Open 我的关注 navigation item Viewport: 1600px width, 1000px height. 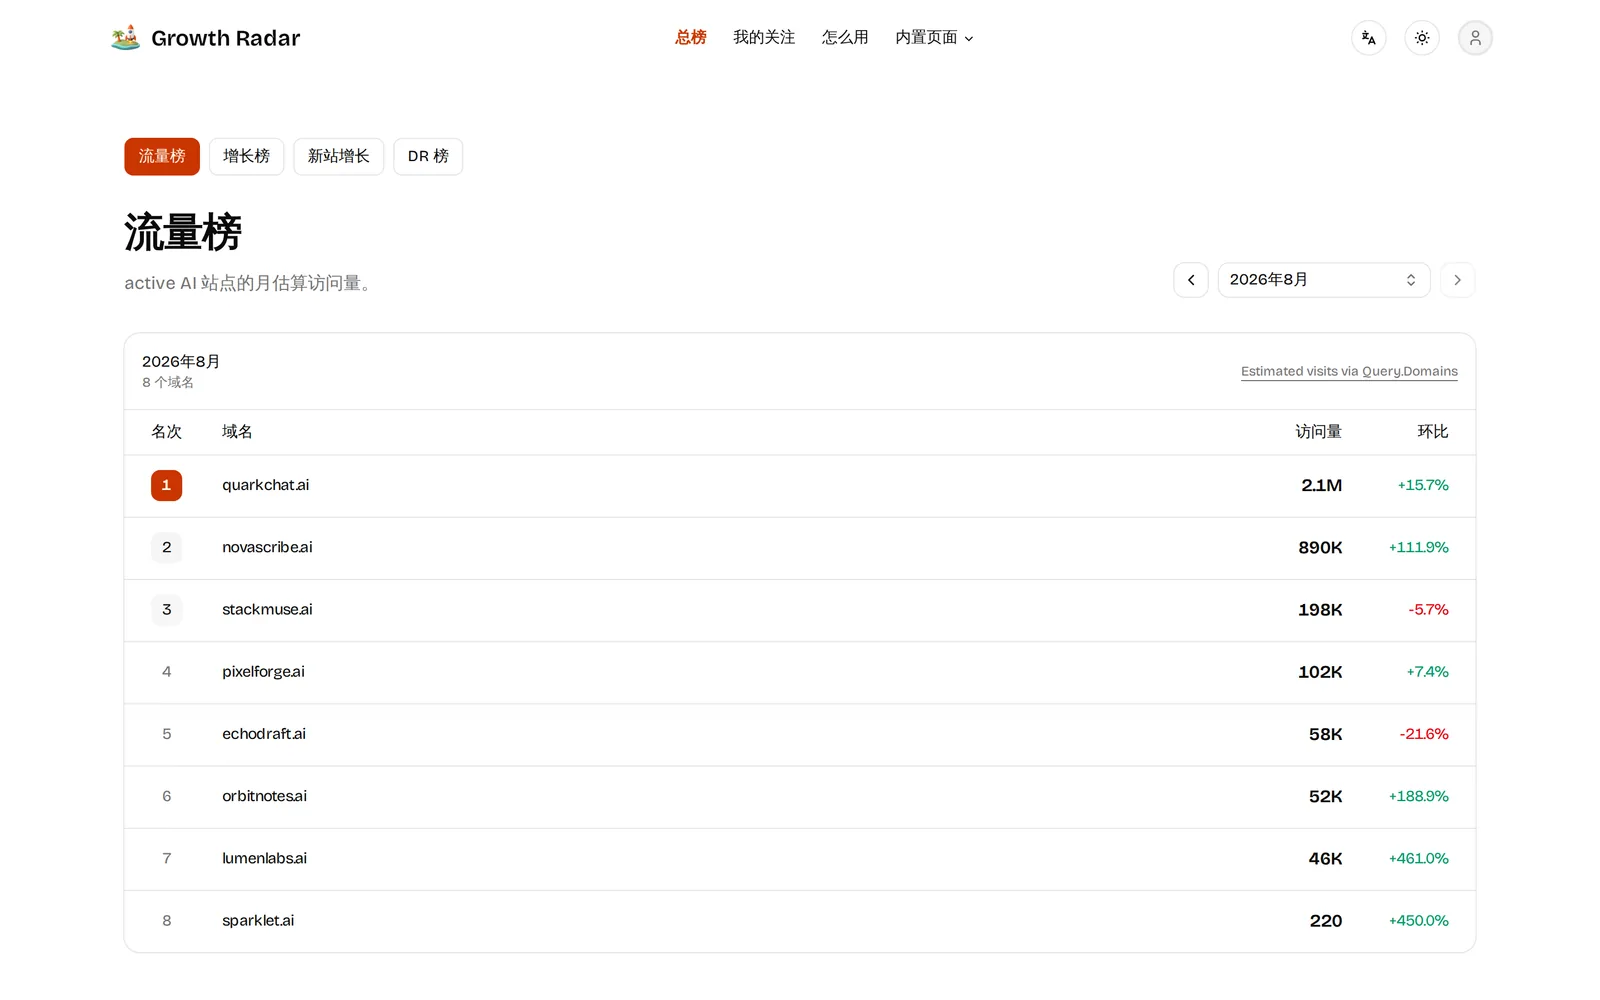tap(764, 38)
